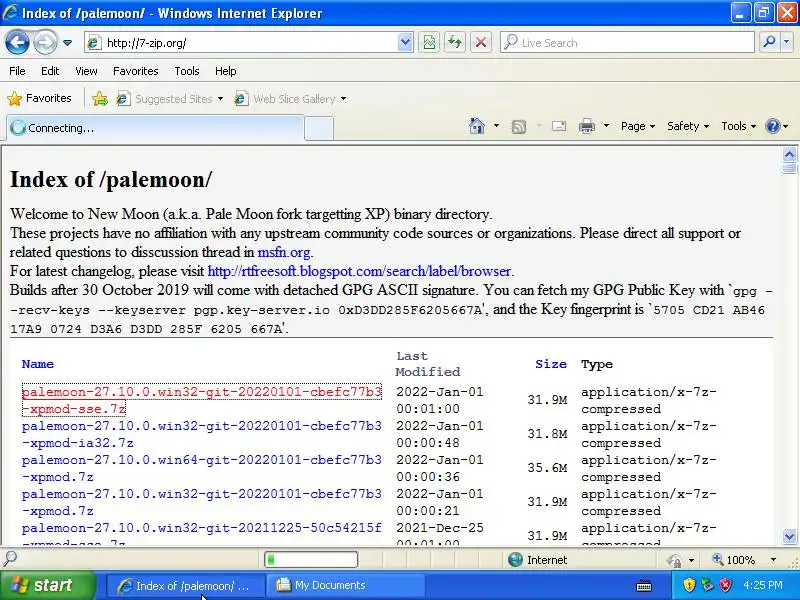Click the red shield tray icon
800x600 pixels.
pyautogui.click(x=725, y=585)
